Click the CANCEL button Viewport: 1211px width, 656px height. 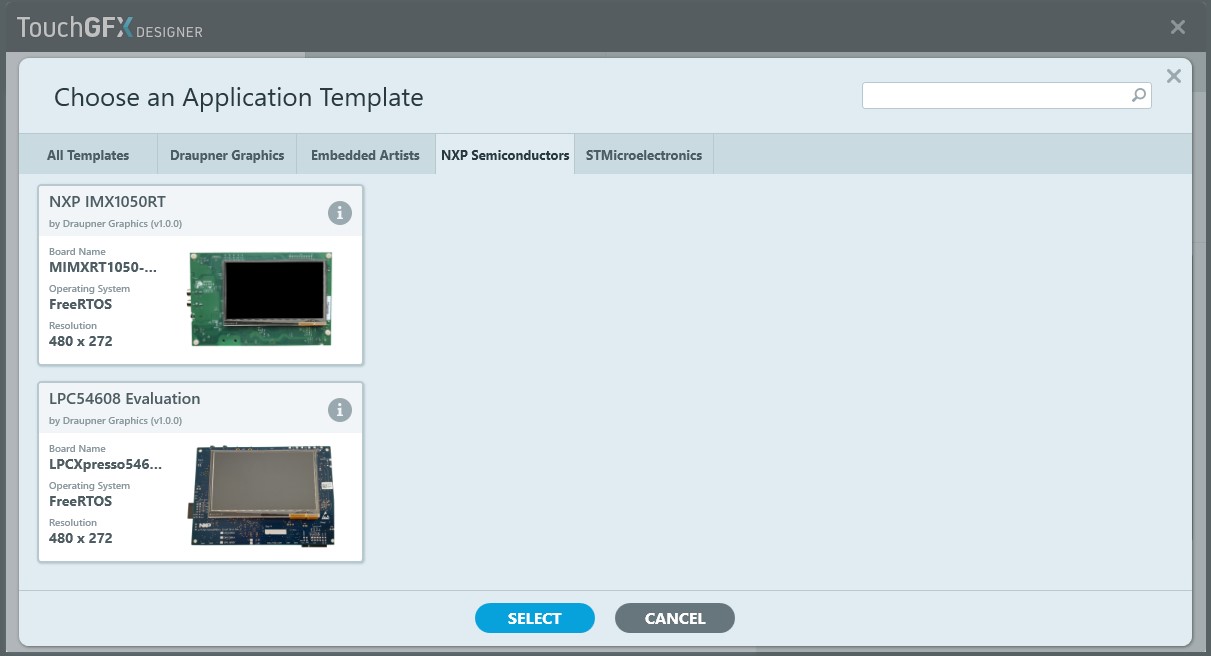point(675,618)
